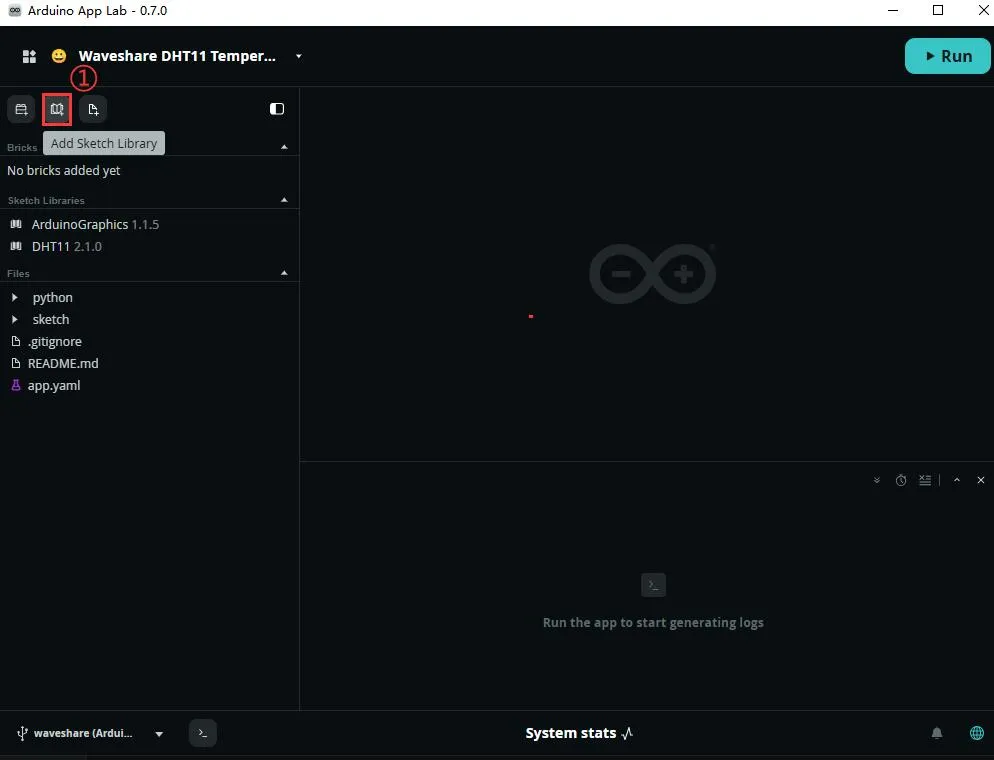Click the scroll to bottom logs icon

pos(877,480)
